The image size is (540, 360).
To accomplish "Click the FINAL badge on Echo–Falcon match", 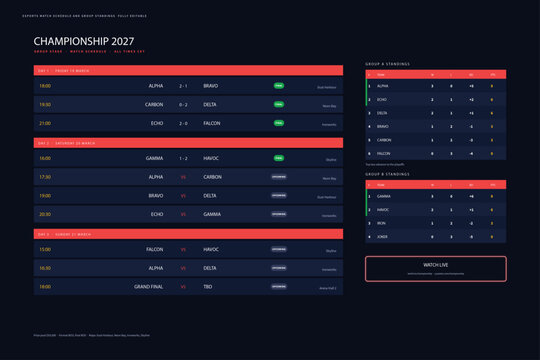I will click(x=279, y=123).
